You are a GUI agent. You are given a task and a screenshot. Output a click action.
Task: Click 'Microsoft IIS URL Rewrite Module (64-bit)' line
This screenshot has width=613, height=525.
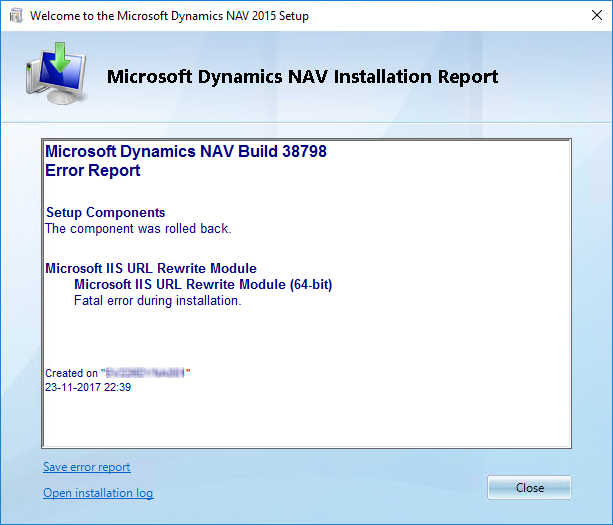[203, 285]
